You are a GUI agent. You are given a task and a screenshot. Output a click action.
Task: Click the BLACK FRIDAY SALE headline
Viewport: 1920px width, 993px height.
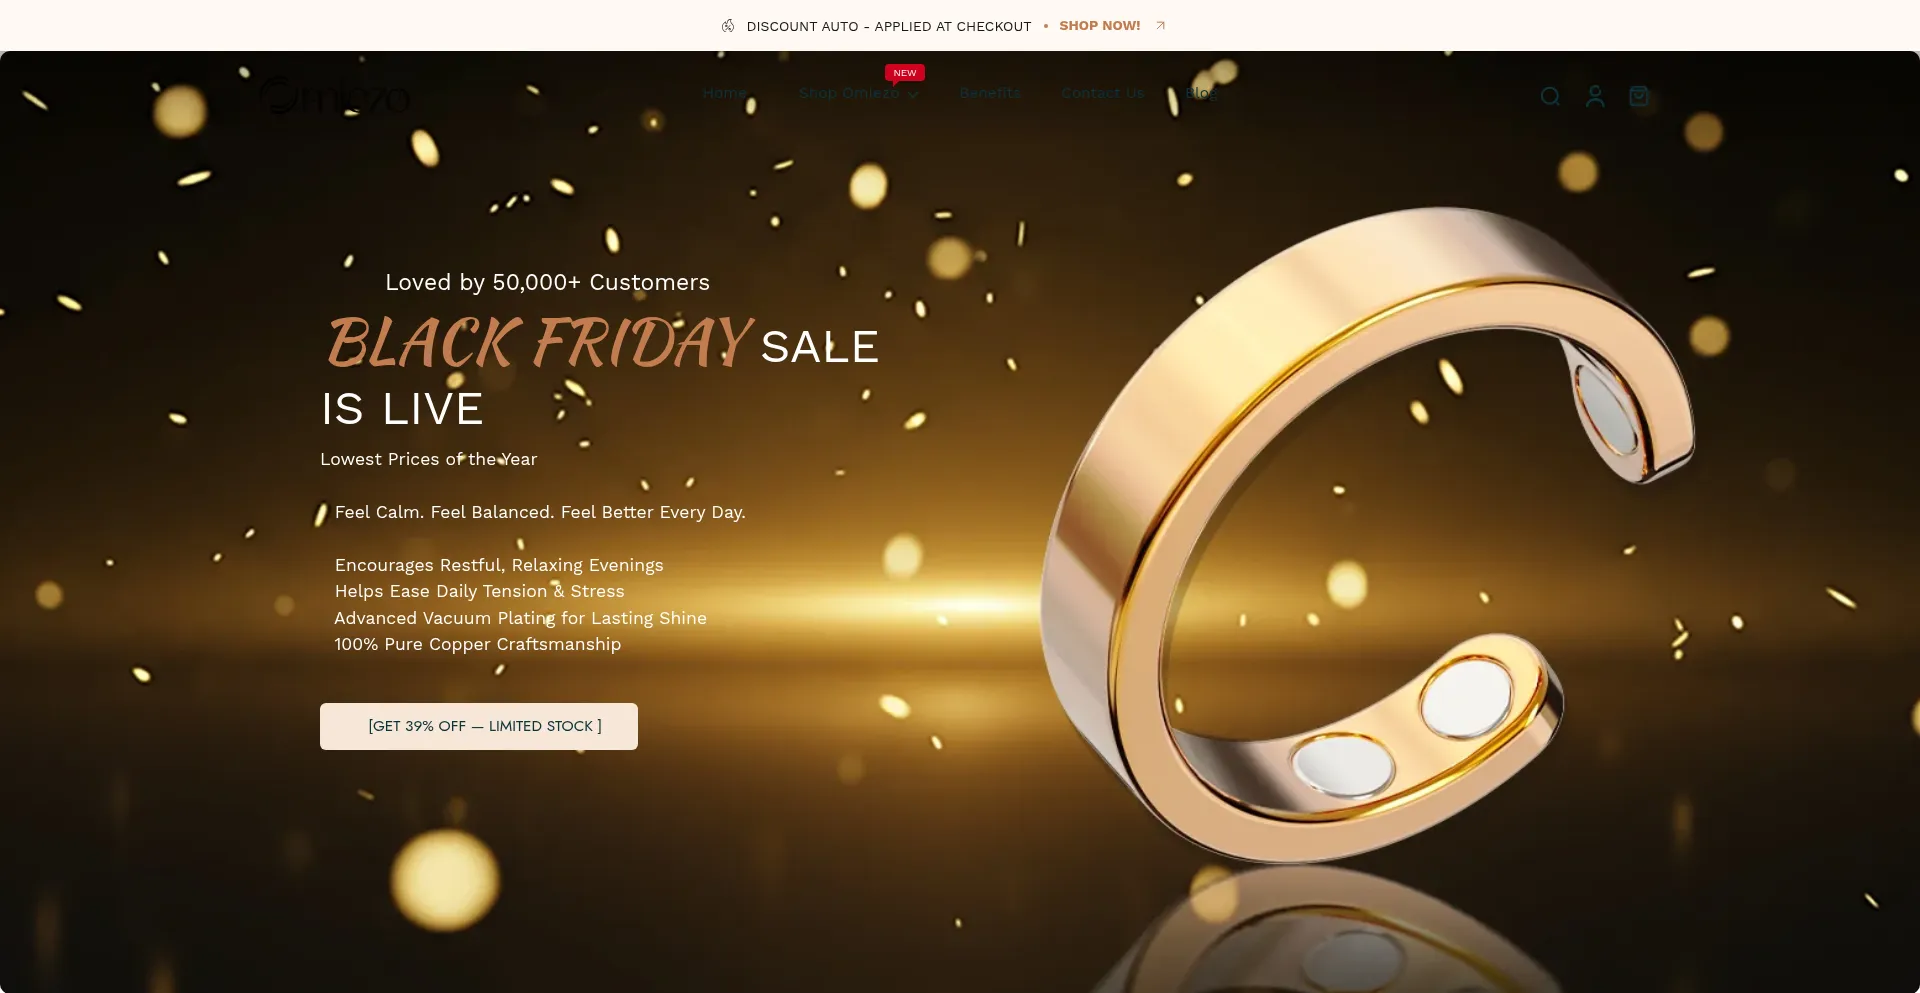(x=603, y=343)
